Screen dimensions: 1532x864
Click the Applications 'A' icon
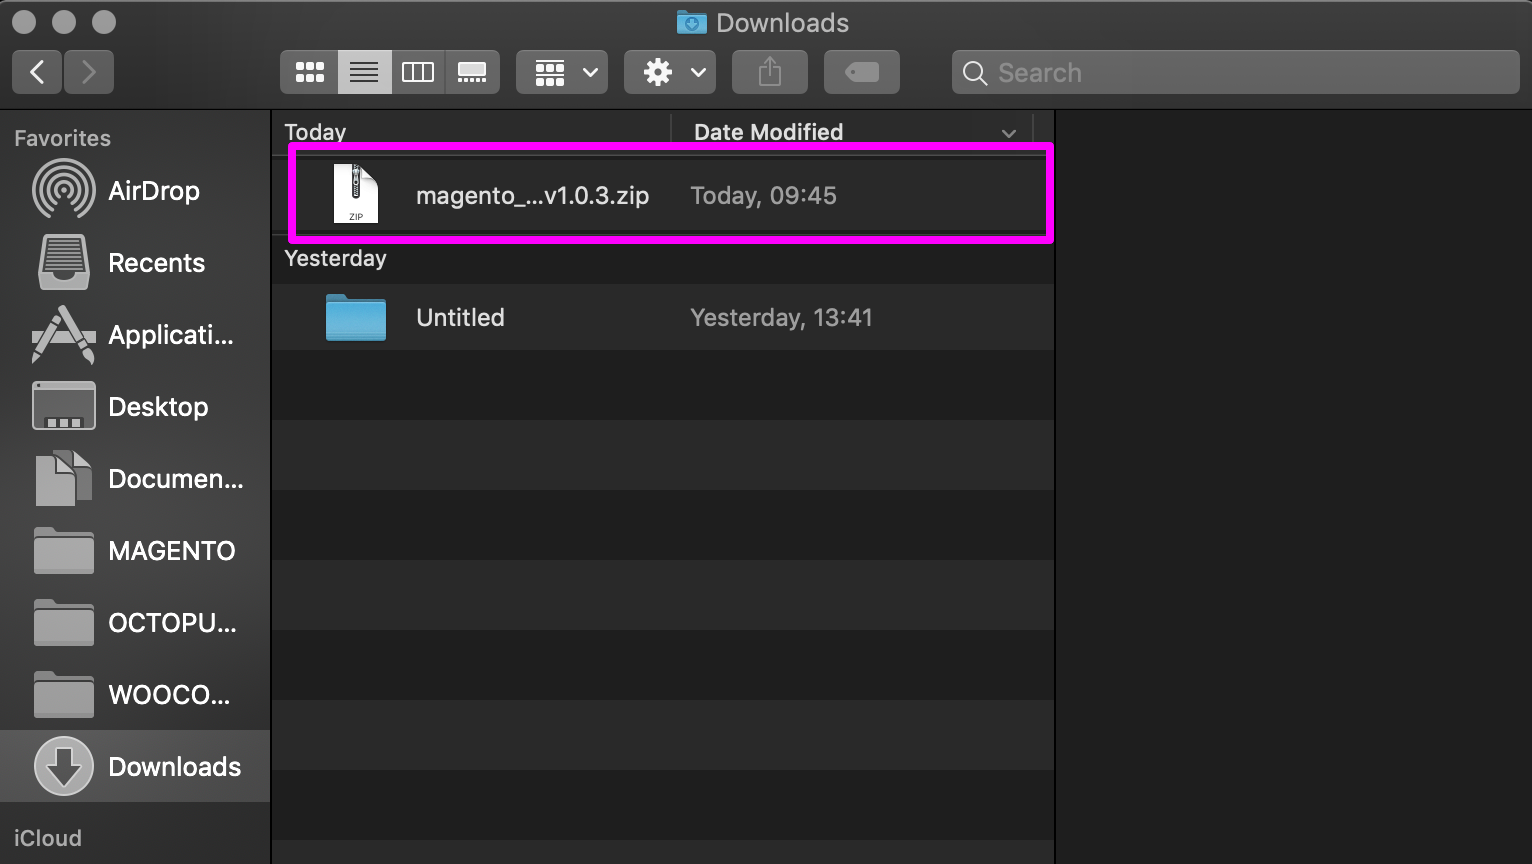click(64, 334)
